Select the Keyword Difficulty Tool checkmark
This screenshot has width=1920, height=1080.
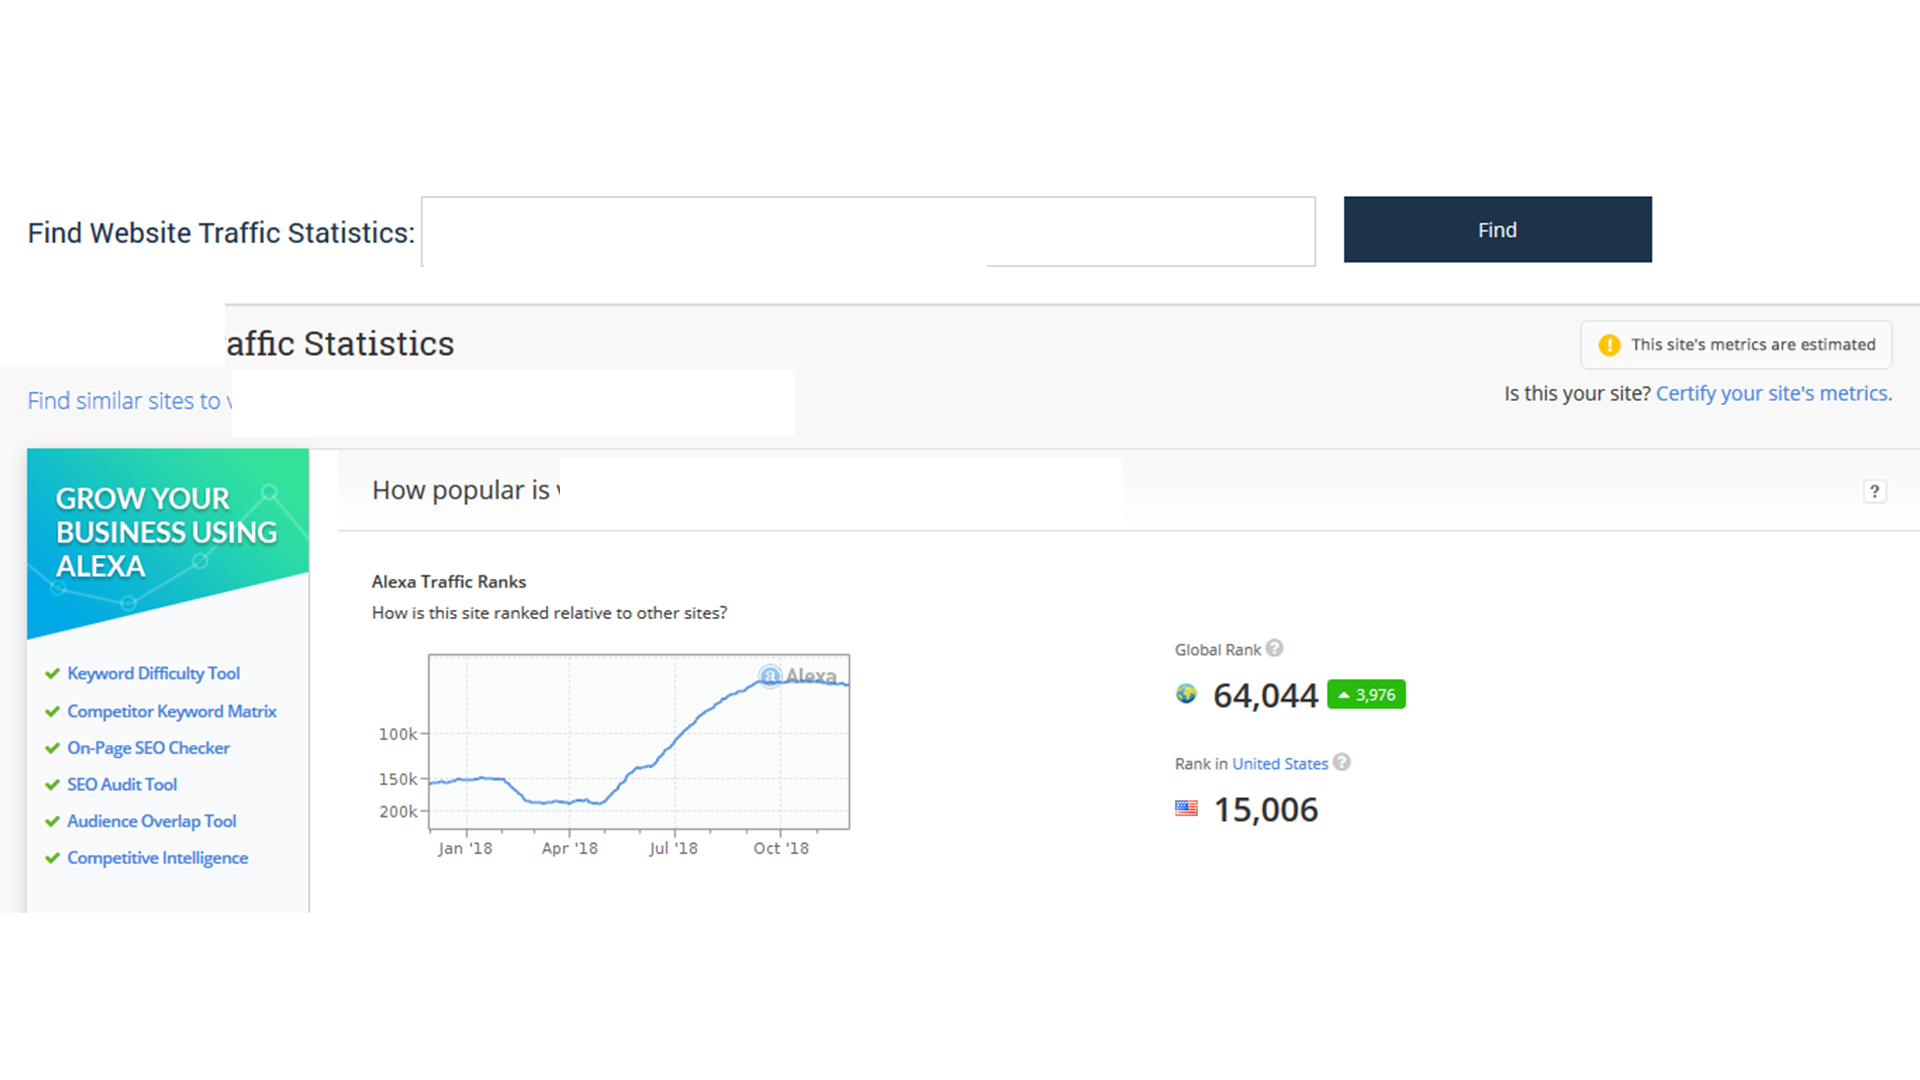point(52,673)
